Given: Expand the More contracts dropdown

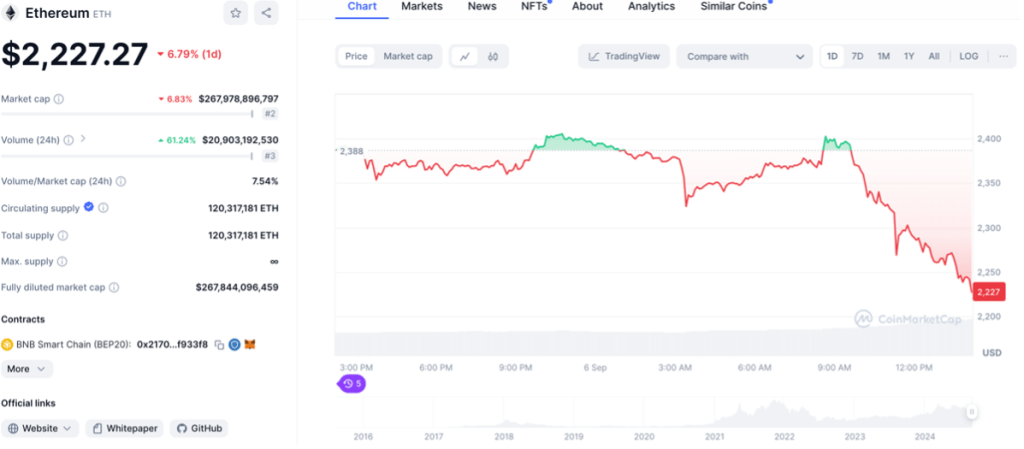Looking at the screenshot, I should tap(27, 369).
